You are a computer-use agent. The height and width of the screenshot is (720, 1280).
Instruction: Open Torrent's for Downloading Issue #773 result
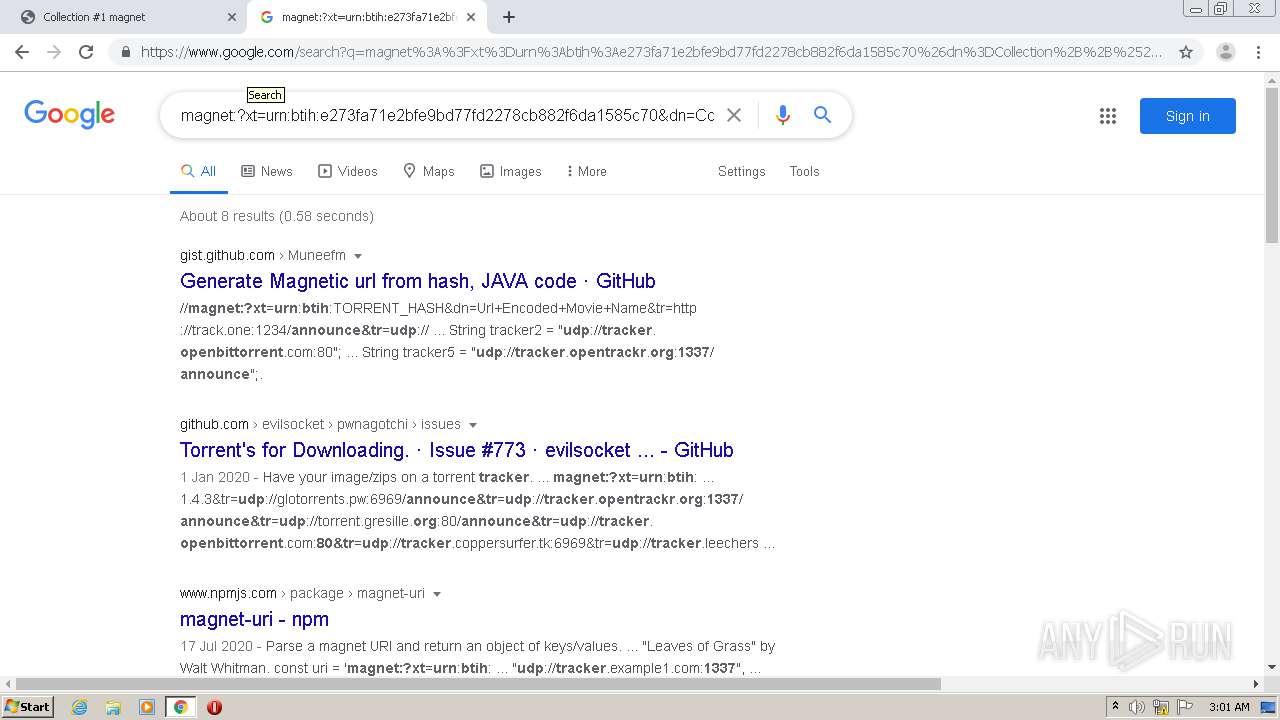[457, 450]
